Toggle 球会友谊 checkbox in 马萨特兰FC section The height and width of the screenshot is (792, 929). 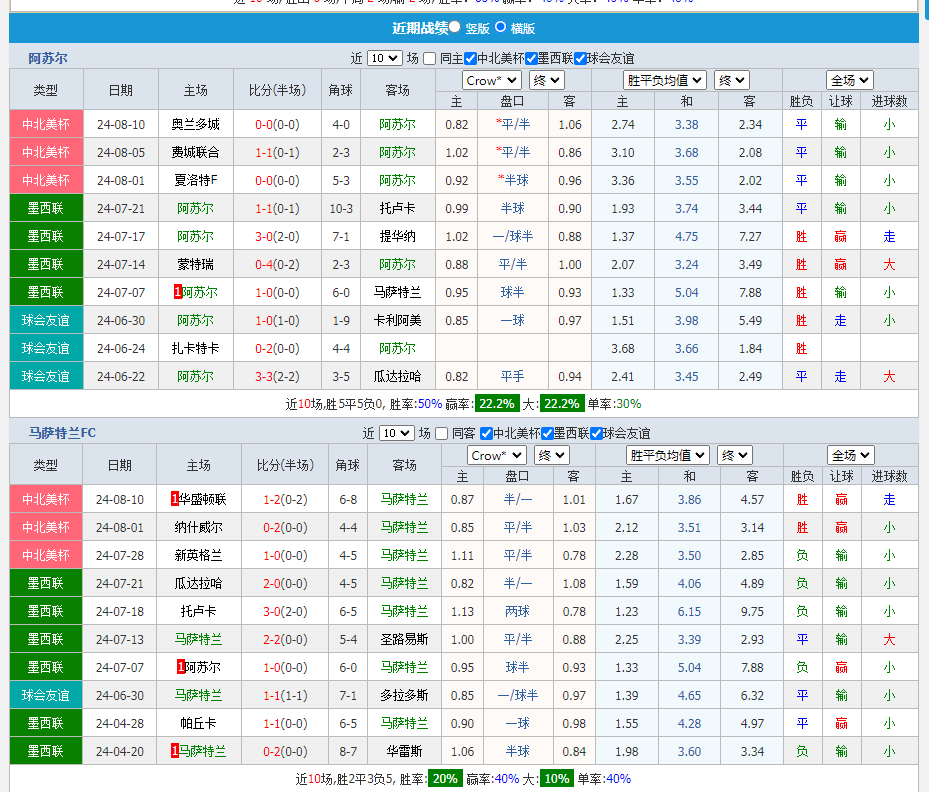pos(598,433)
